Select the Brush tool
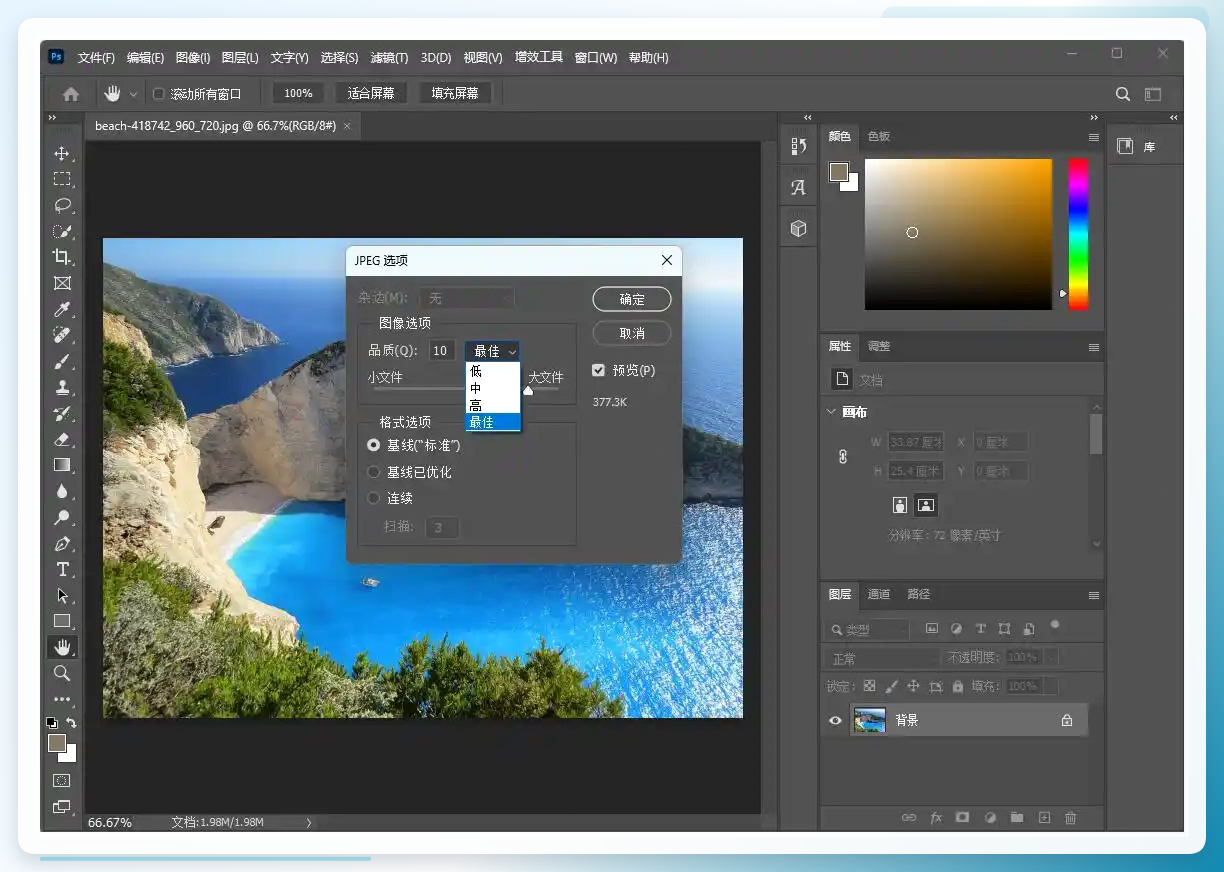The image size is (1224, 872). [62, 361]
